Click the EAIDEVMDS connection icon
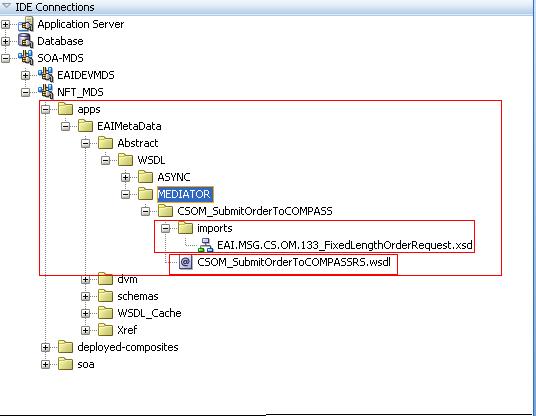536x416 pixels. pyautogui.click(x=45, y=75)
